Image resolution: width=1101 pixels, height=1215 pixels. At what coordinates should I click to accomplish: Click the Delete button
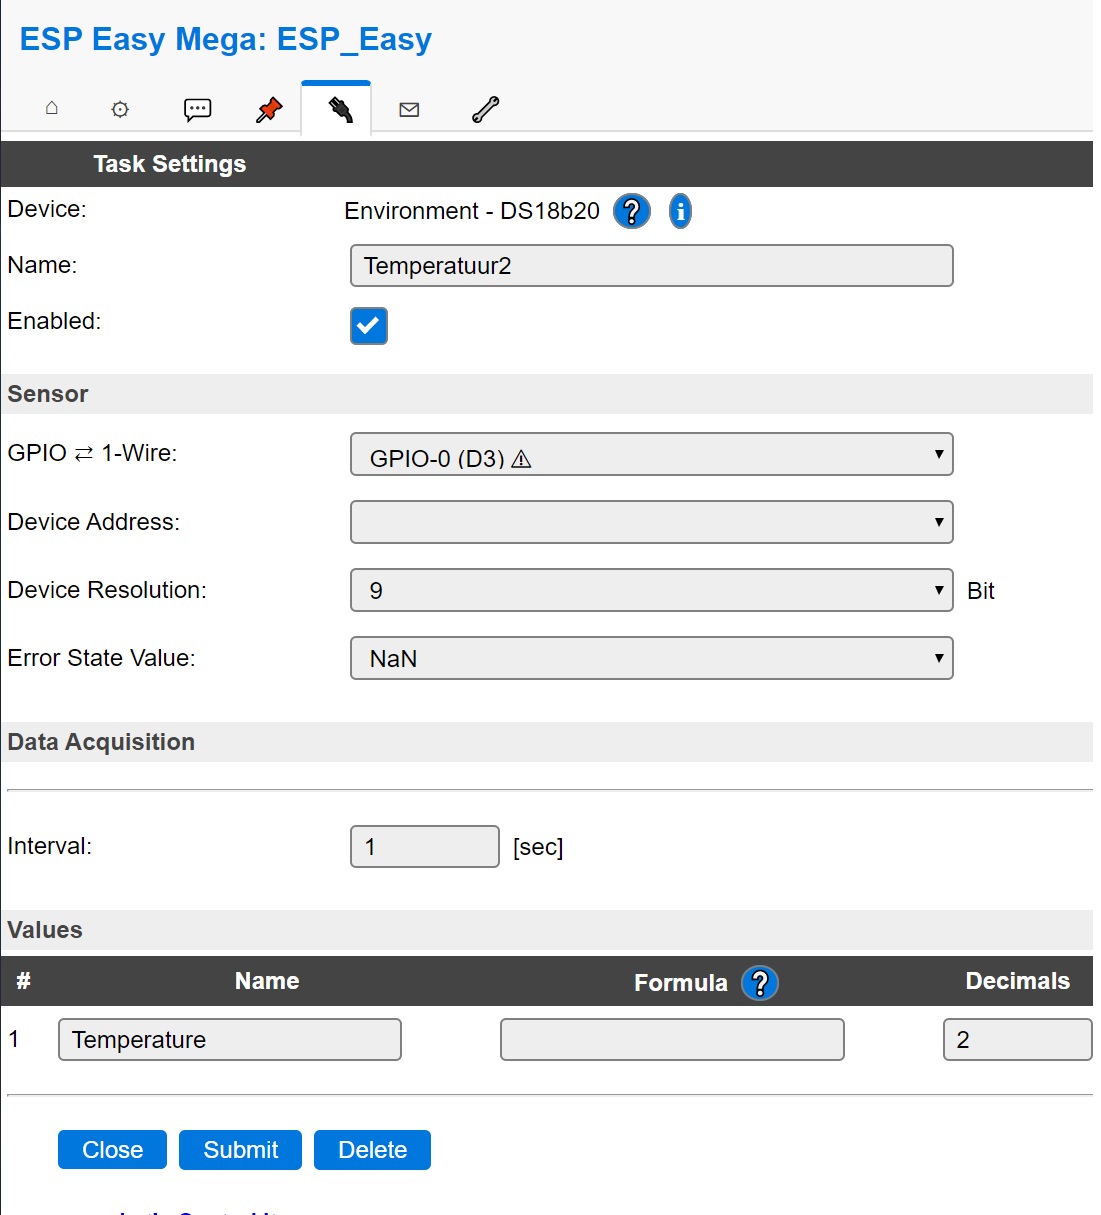[x=372, y=1150]
